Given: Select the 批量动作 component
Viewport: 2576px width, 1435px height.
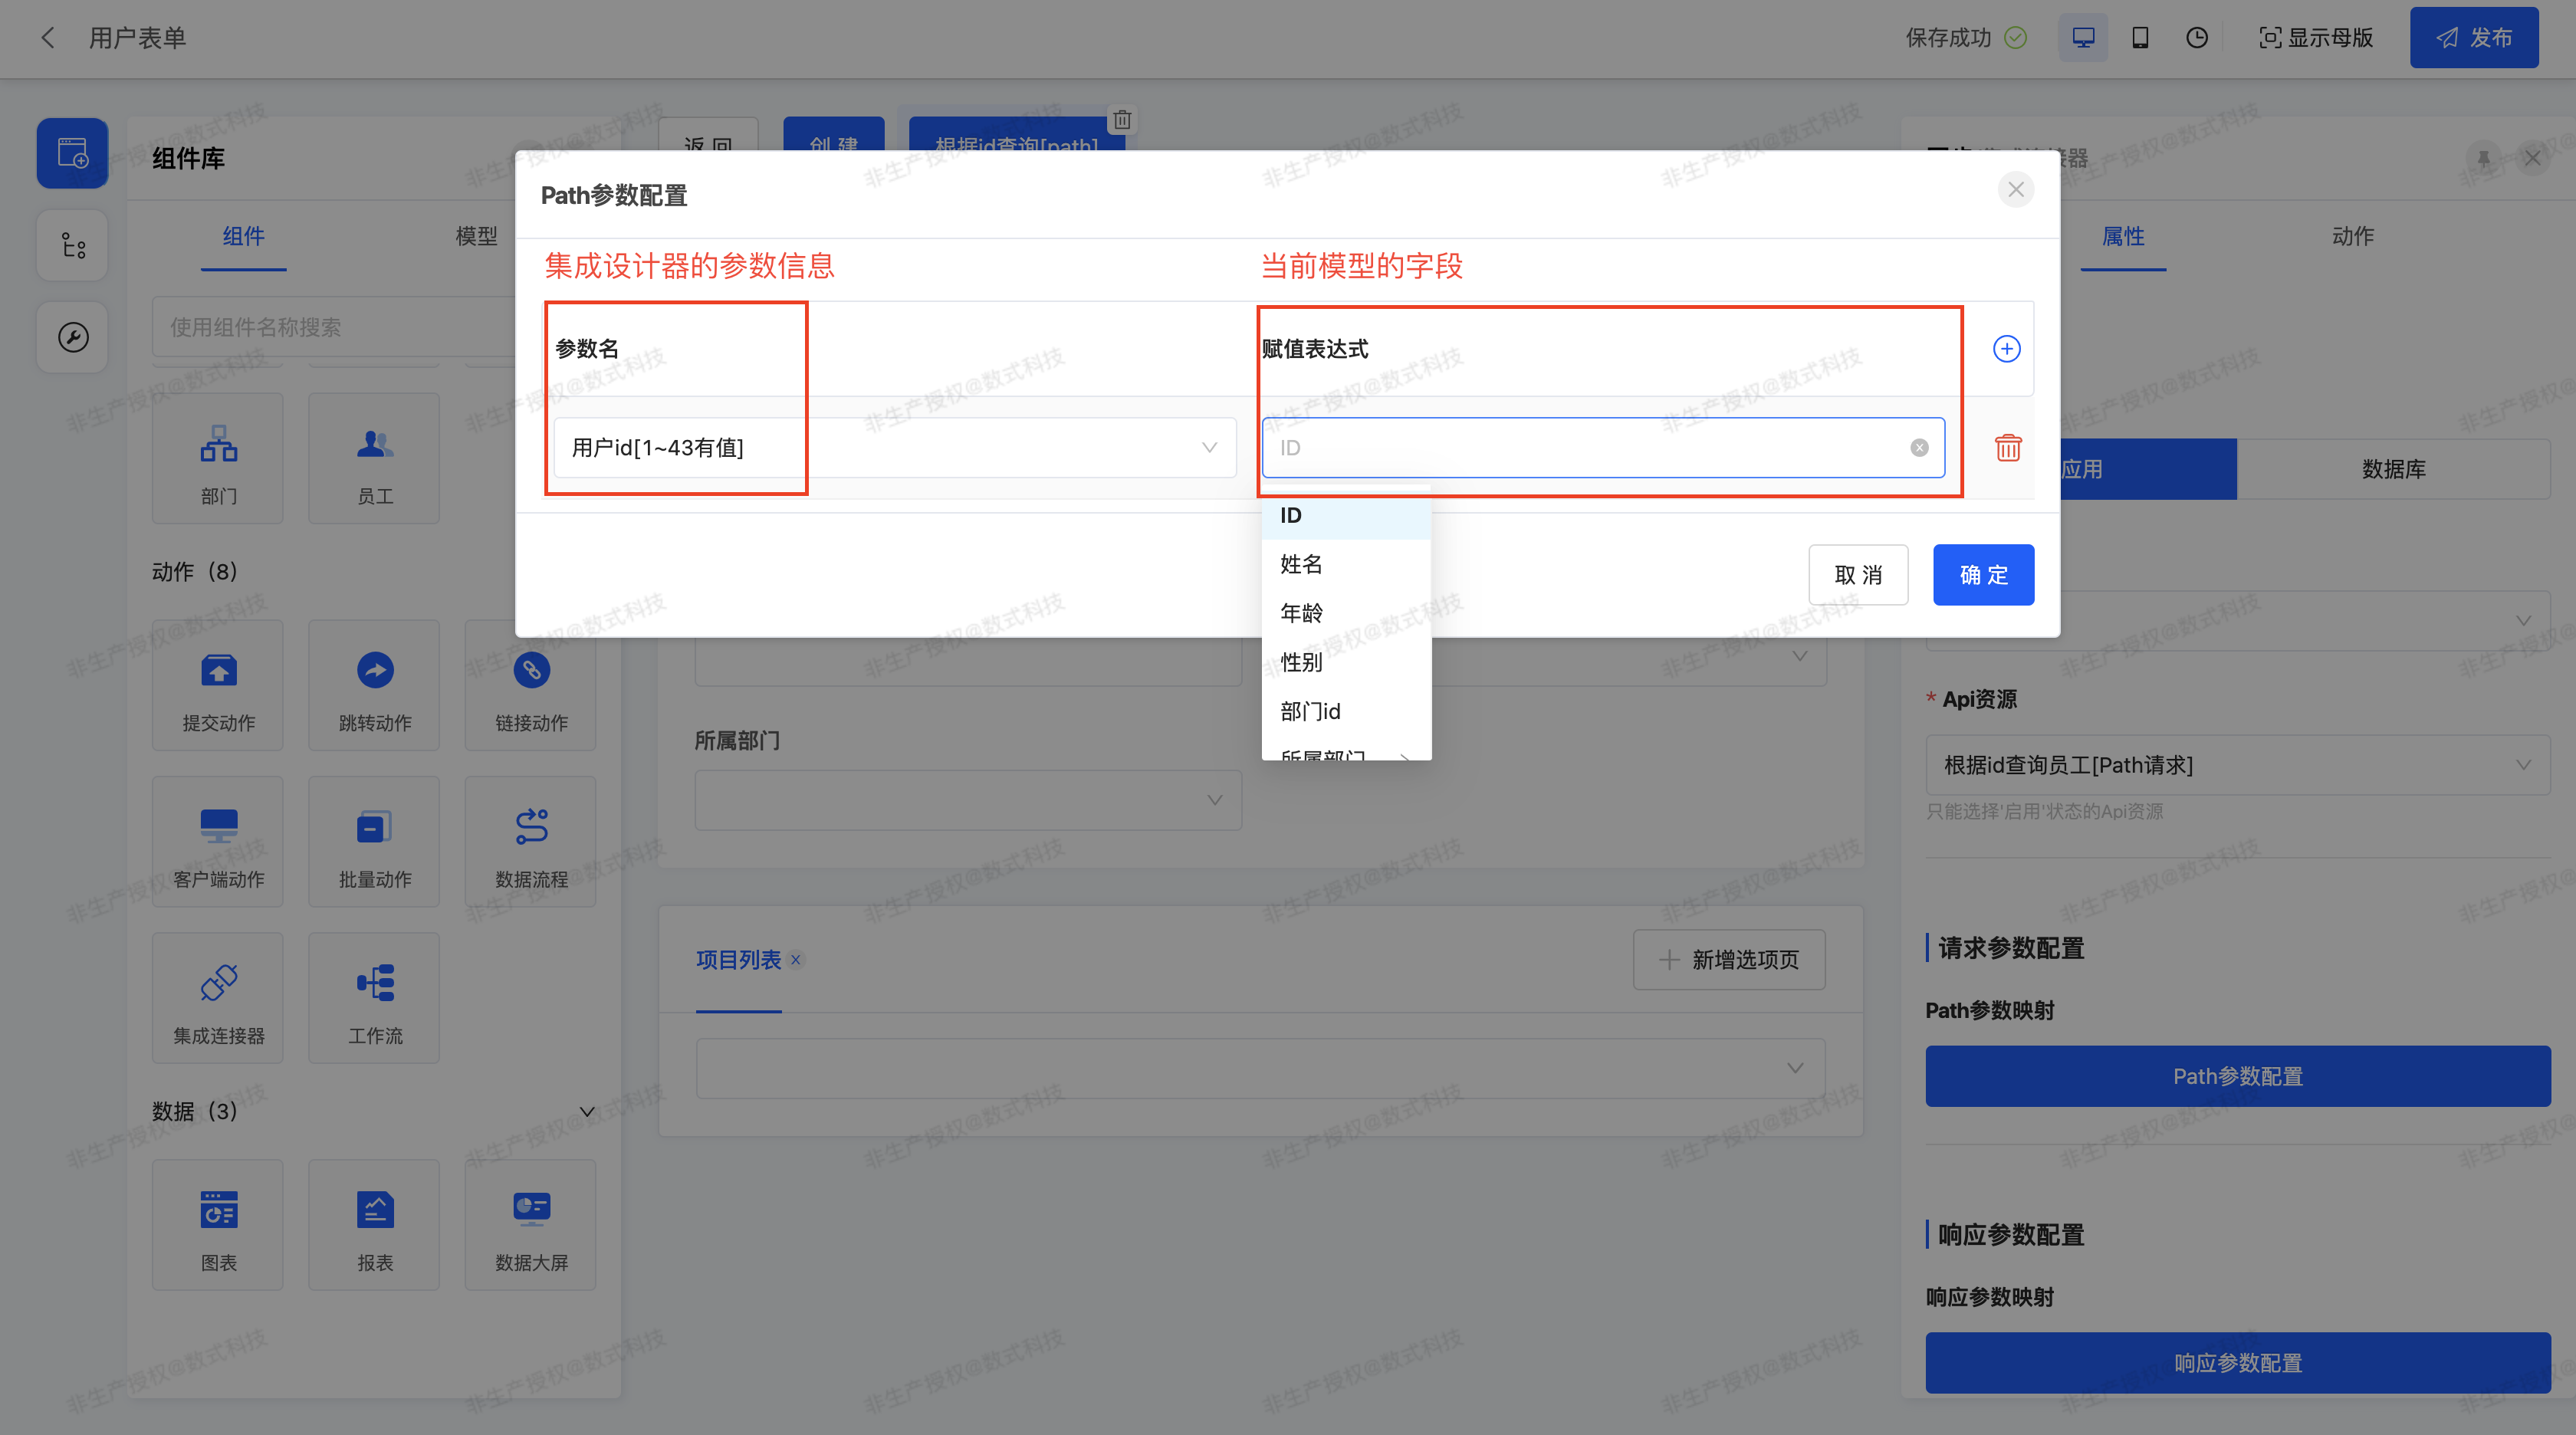Looking at the screenshot, I should coord(374,842).
